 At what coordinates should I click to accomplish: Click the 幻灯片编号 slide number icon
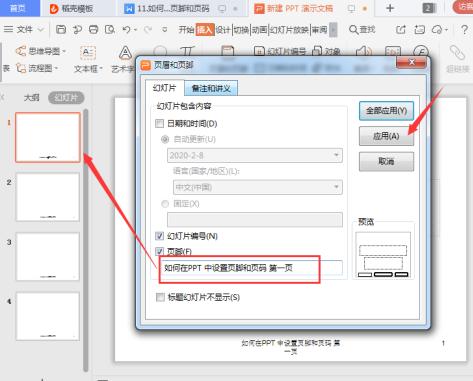[259, 51]
